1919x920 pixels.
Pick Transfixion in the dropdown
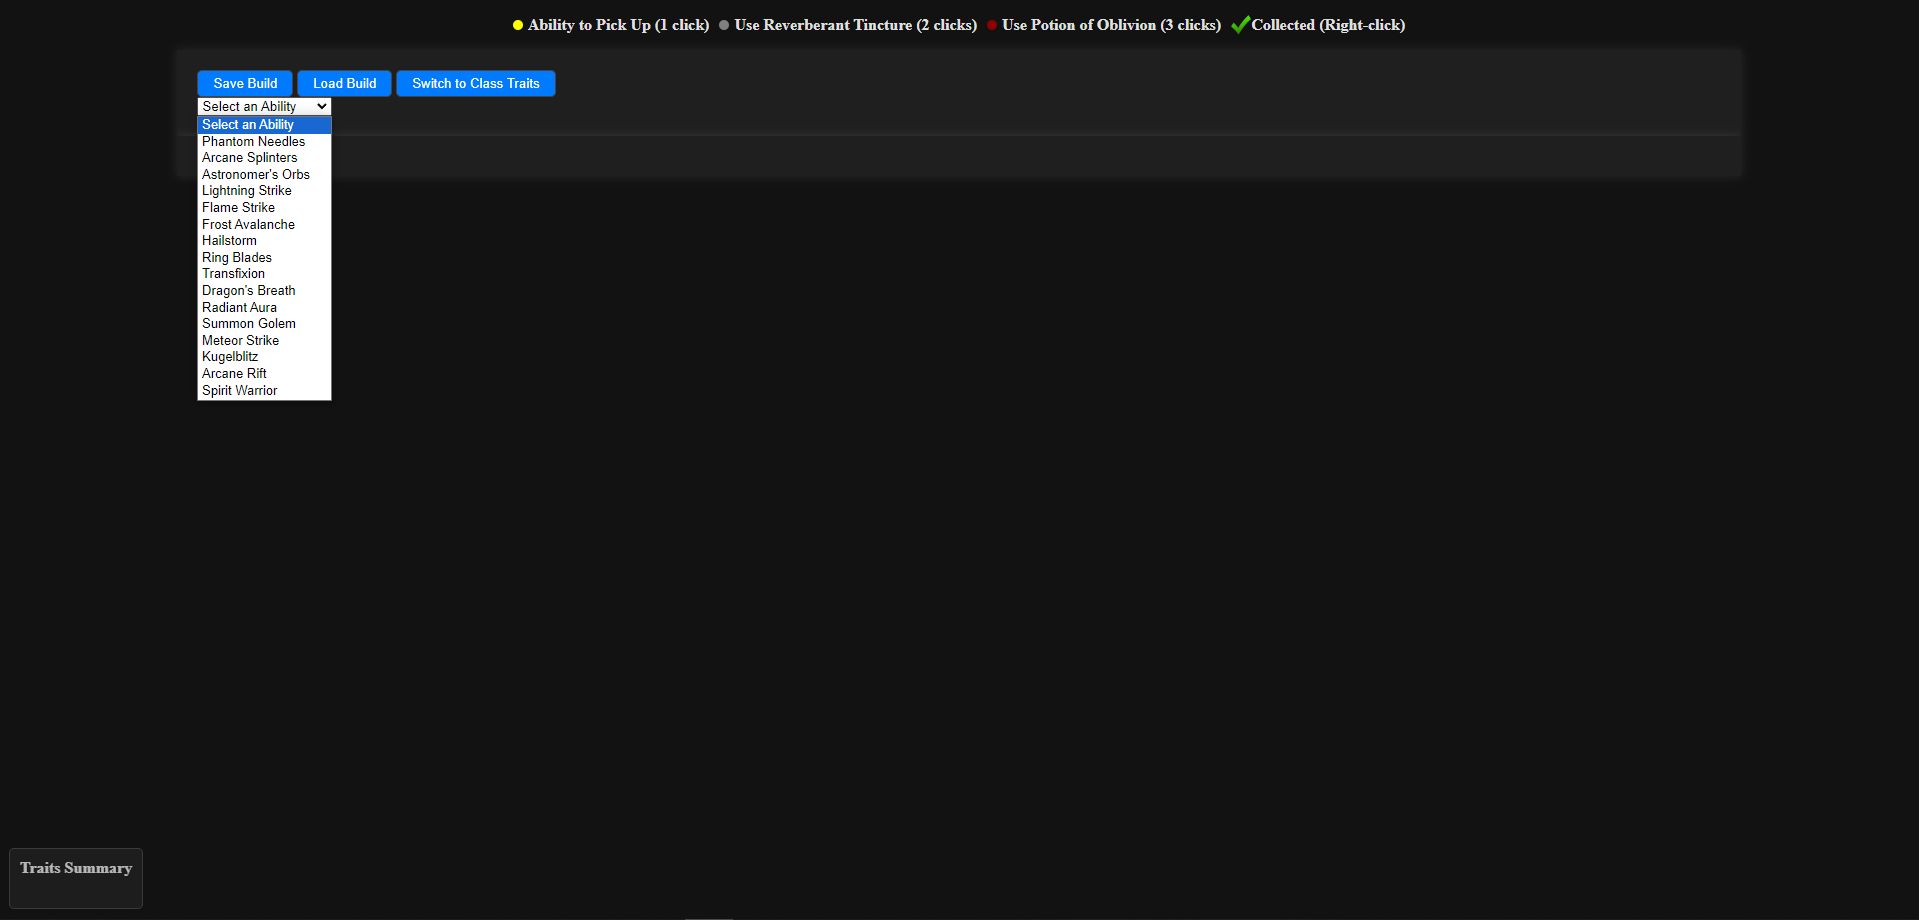pyautogui.click(x=264, y=274)
